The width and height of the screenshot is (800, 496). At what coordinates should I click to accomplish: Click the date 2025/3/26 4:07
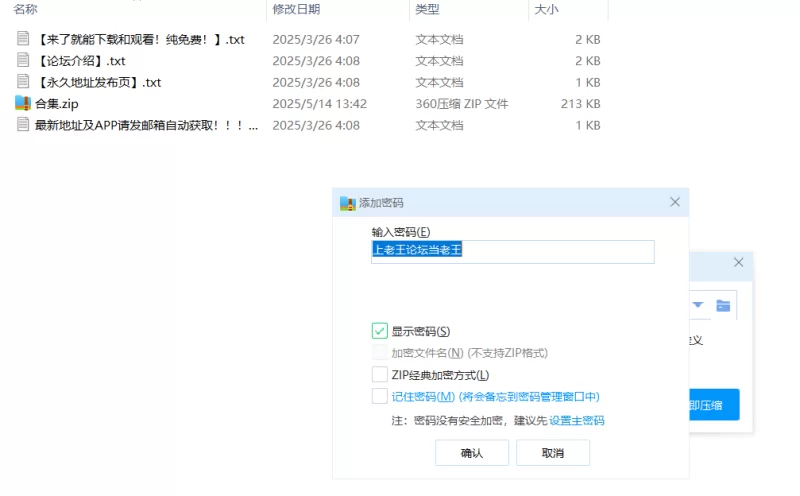tap(316, 39)
